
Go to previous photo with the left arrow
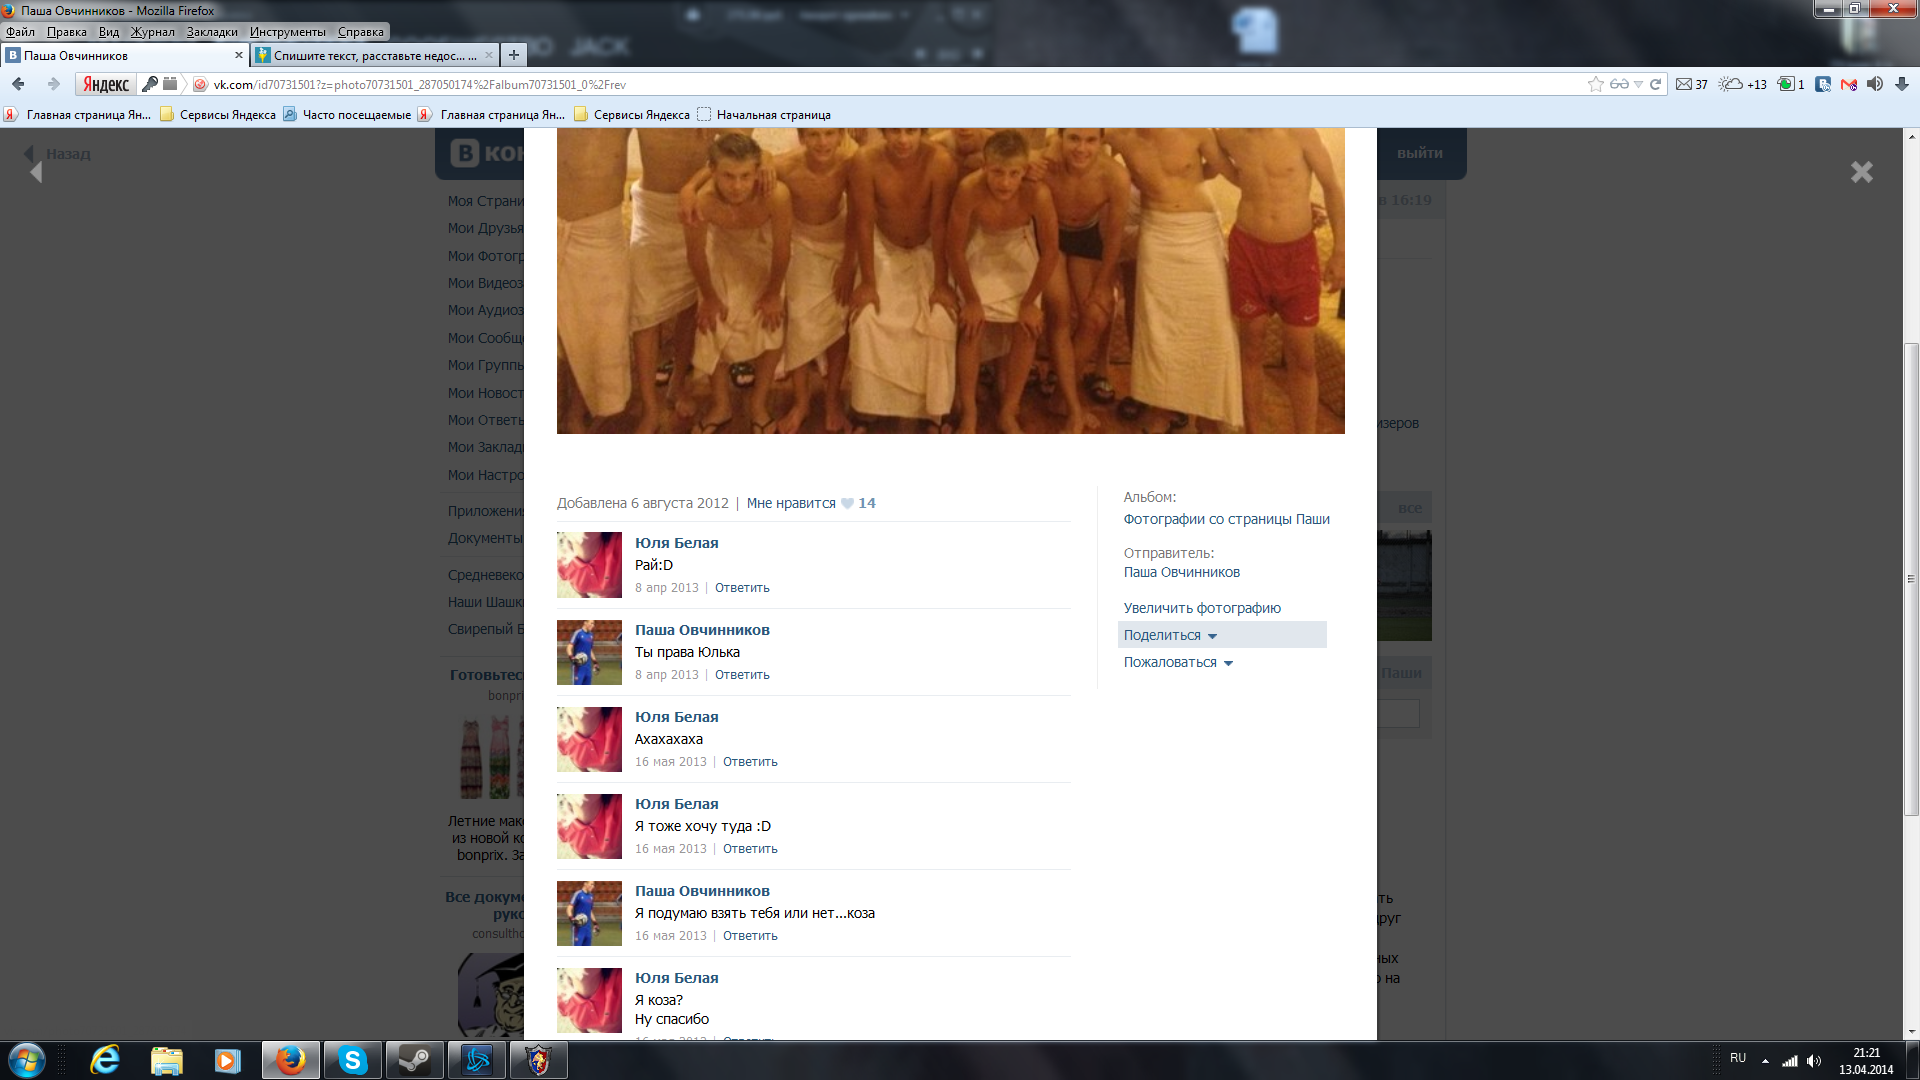click(x=35, y=172)
